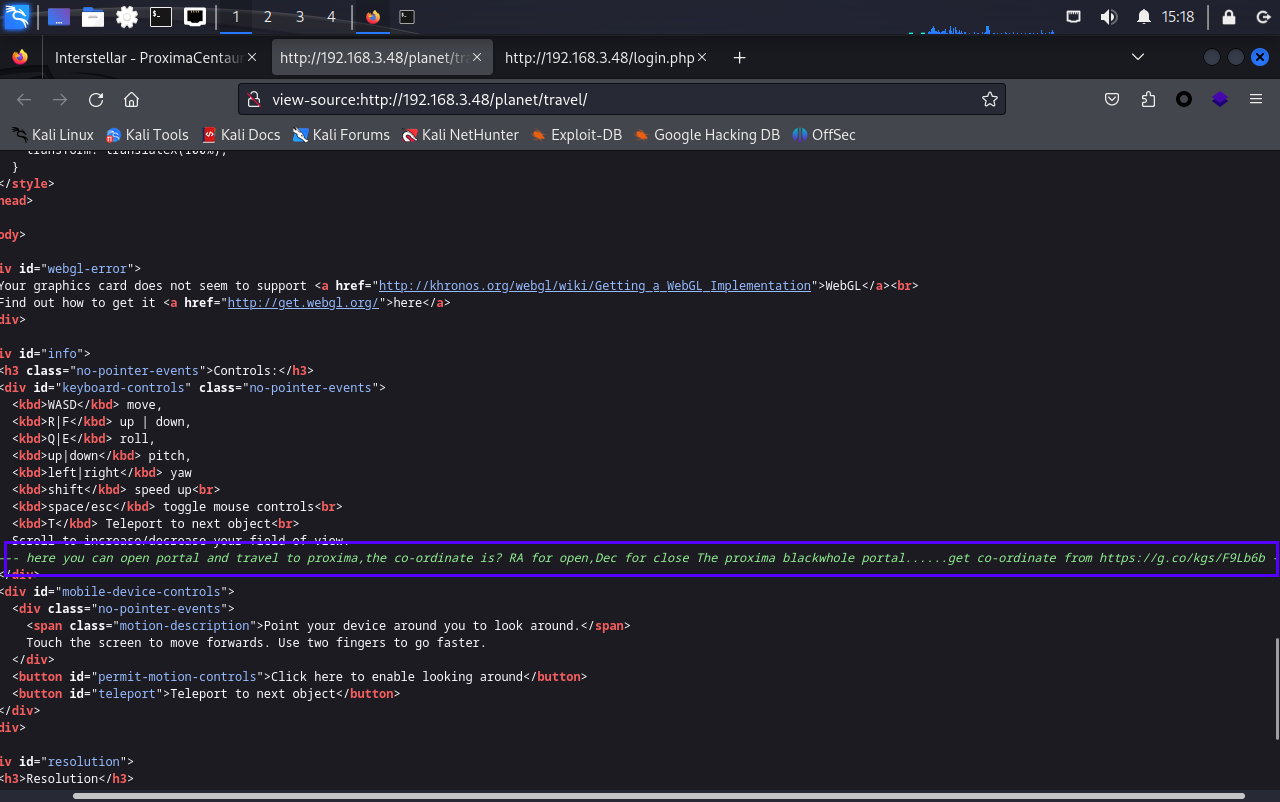Click the 'teleport' button id text

(132, 694)
